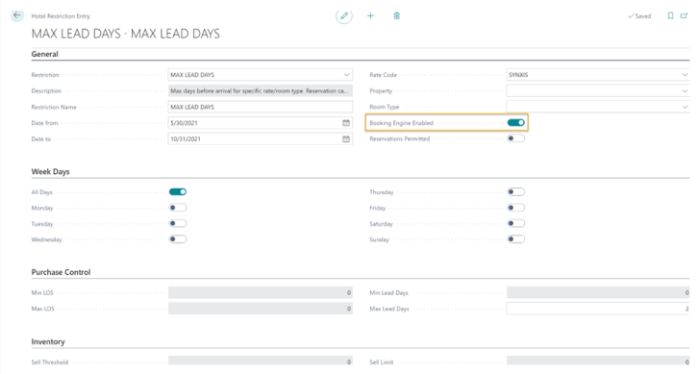Open the Room Type dropdown
This screenshot has height=374, width=700.
(685, 107)
